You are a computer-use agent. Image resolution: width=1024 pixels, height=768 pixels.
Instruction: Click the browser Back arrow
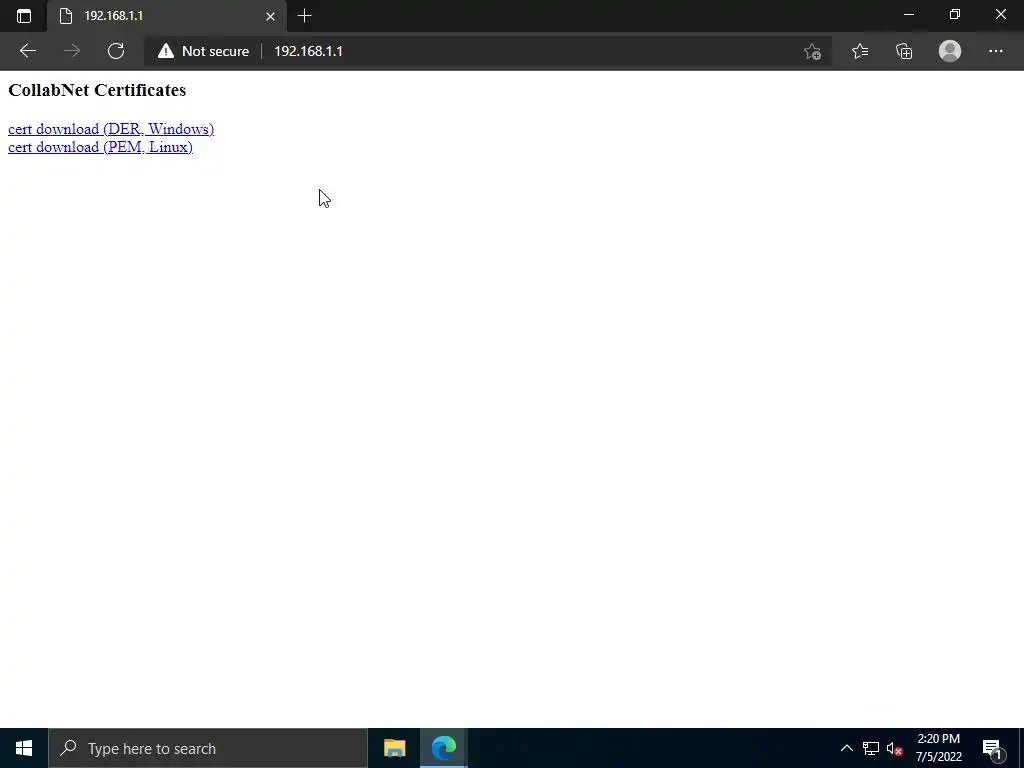pyautogui.click(x=27, y=51)
